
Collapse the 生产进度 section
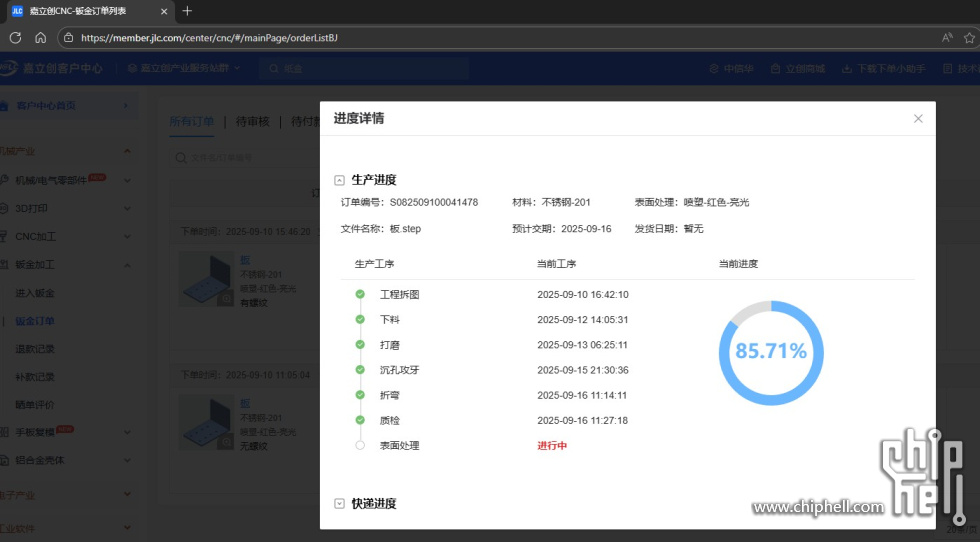click(x=339, y=181)
